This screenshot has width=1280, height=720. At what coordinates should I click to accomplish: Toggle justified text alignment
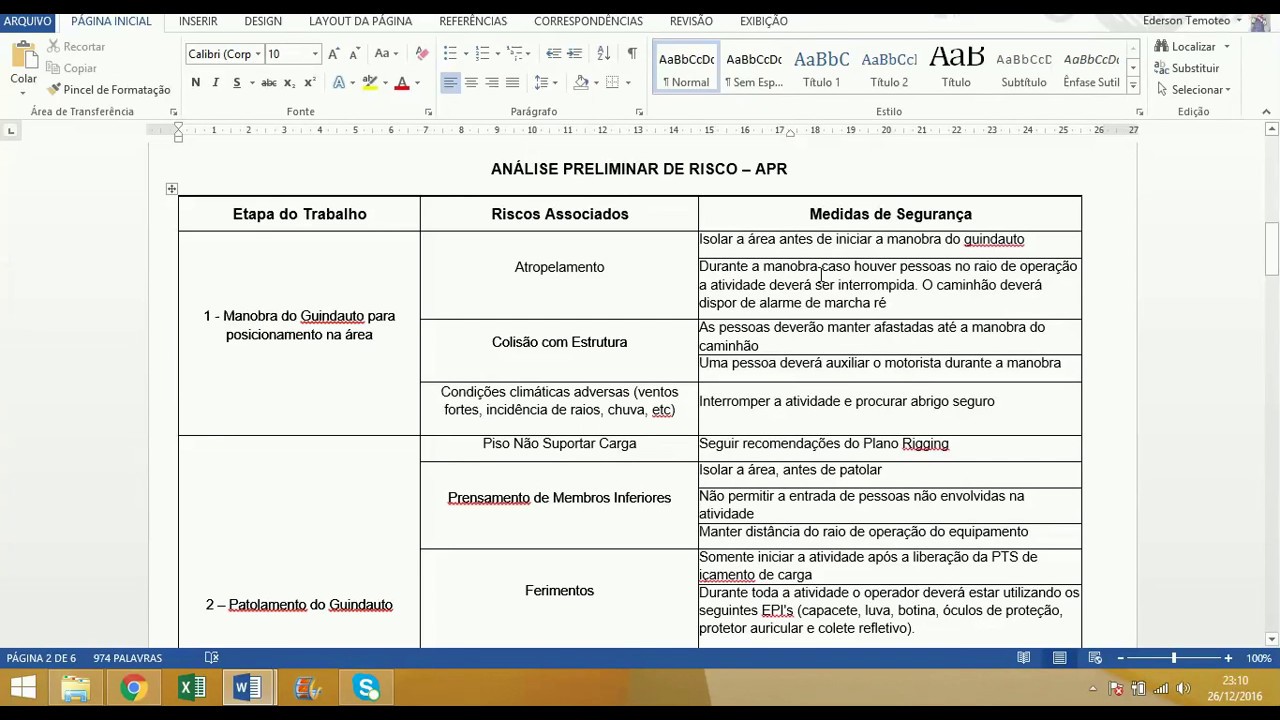click(x=513, y=83)
